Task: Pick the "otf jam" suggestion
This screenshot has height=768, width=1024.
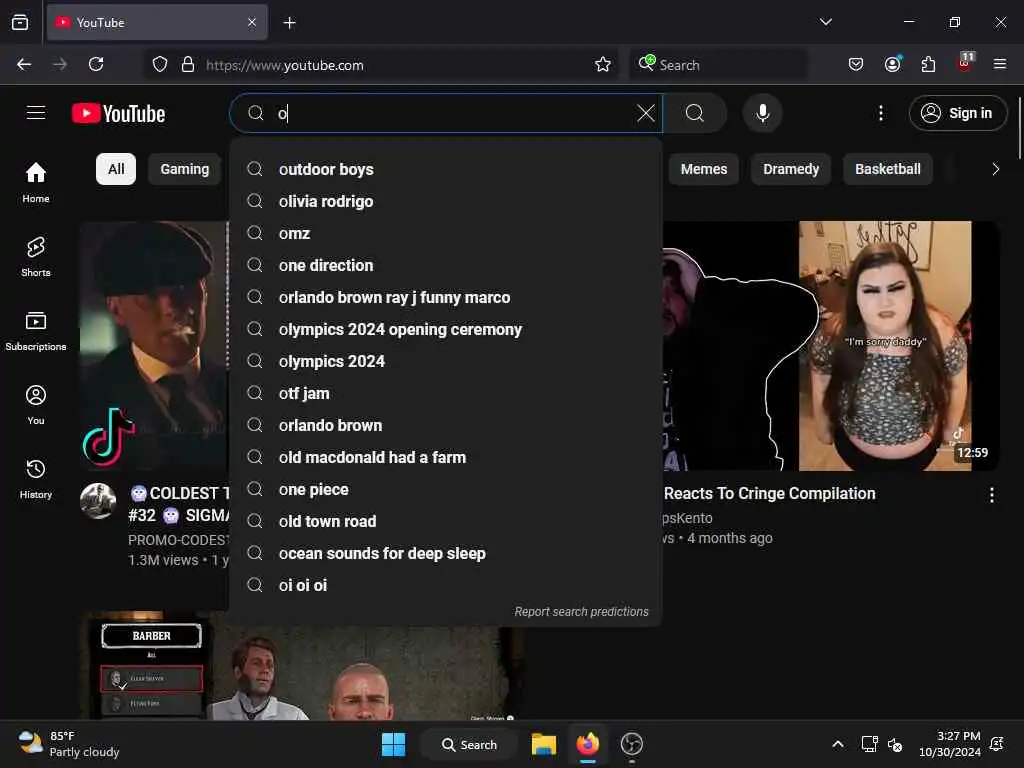Action: click(446, 393)
